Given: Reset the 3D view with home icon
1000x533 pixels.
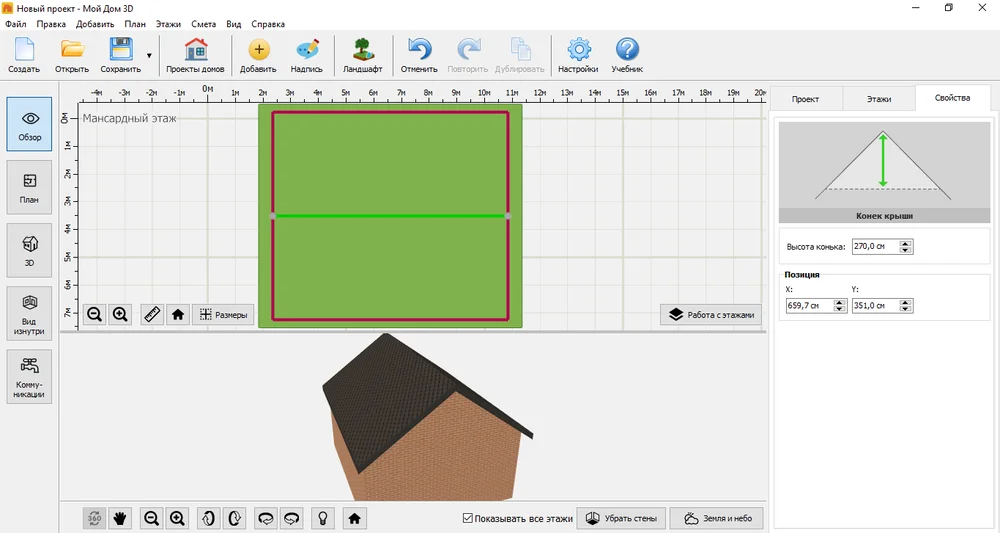Looking at the screenshot, I should pyautogui.click(x=355, y=518).
